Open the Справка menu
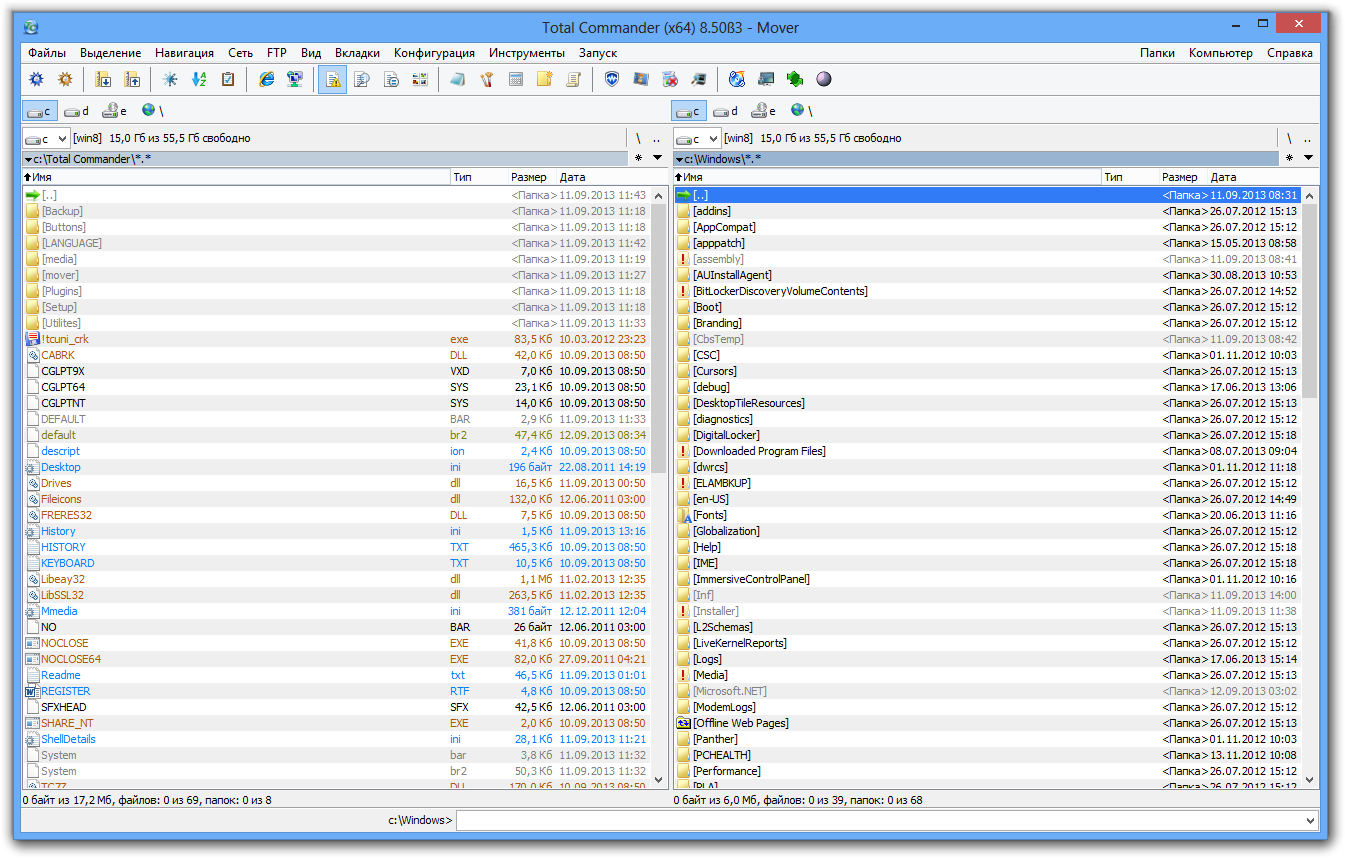 pyautogui.click(x=1290, y=53)
